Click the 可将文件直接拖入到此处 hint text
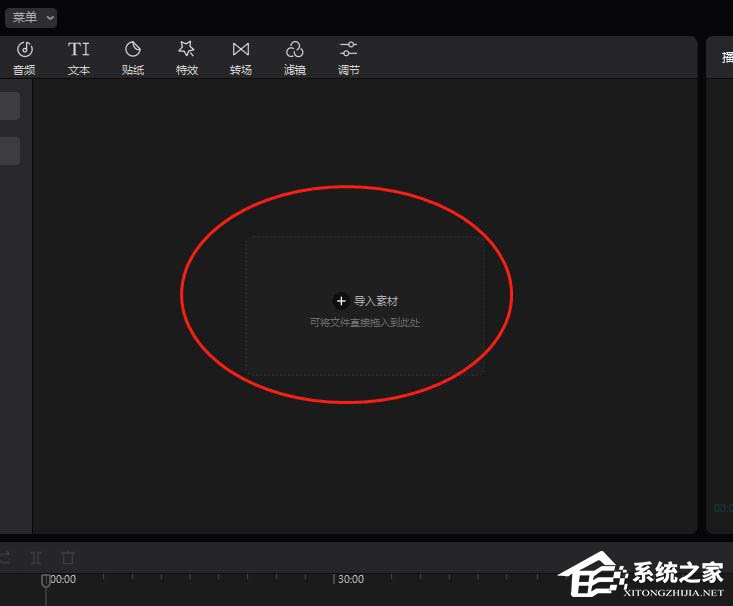The width and height of the screenshot is (733, 606). [x=365, y=323]
